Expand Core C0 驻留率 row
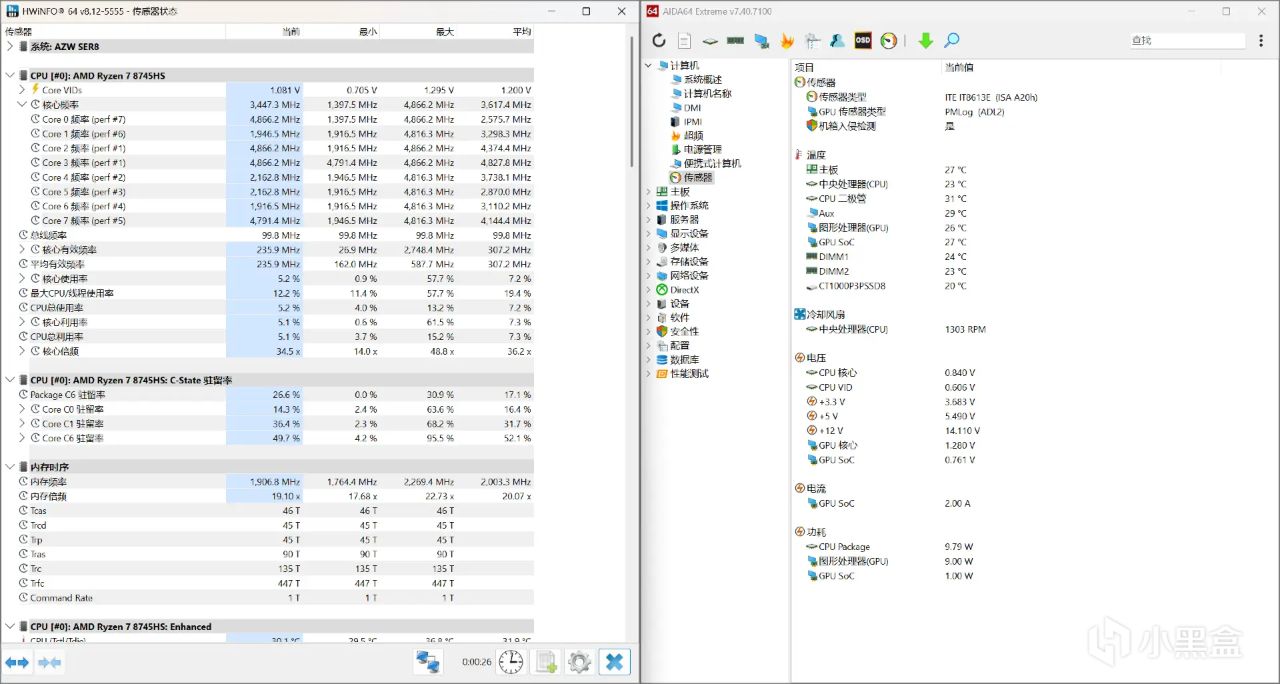Screen dimensions: 1280x684 tap(22, 409)
